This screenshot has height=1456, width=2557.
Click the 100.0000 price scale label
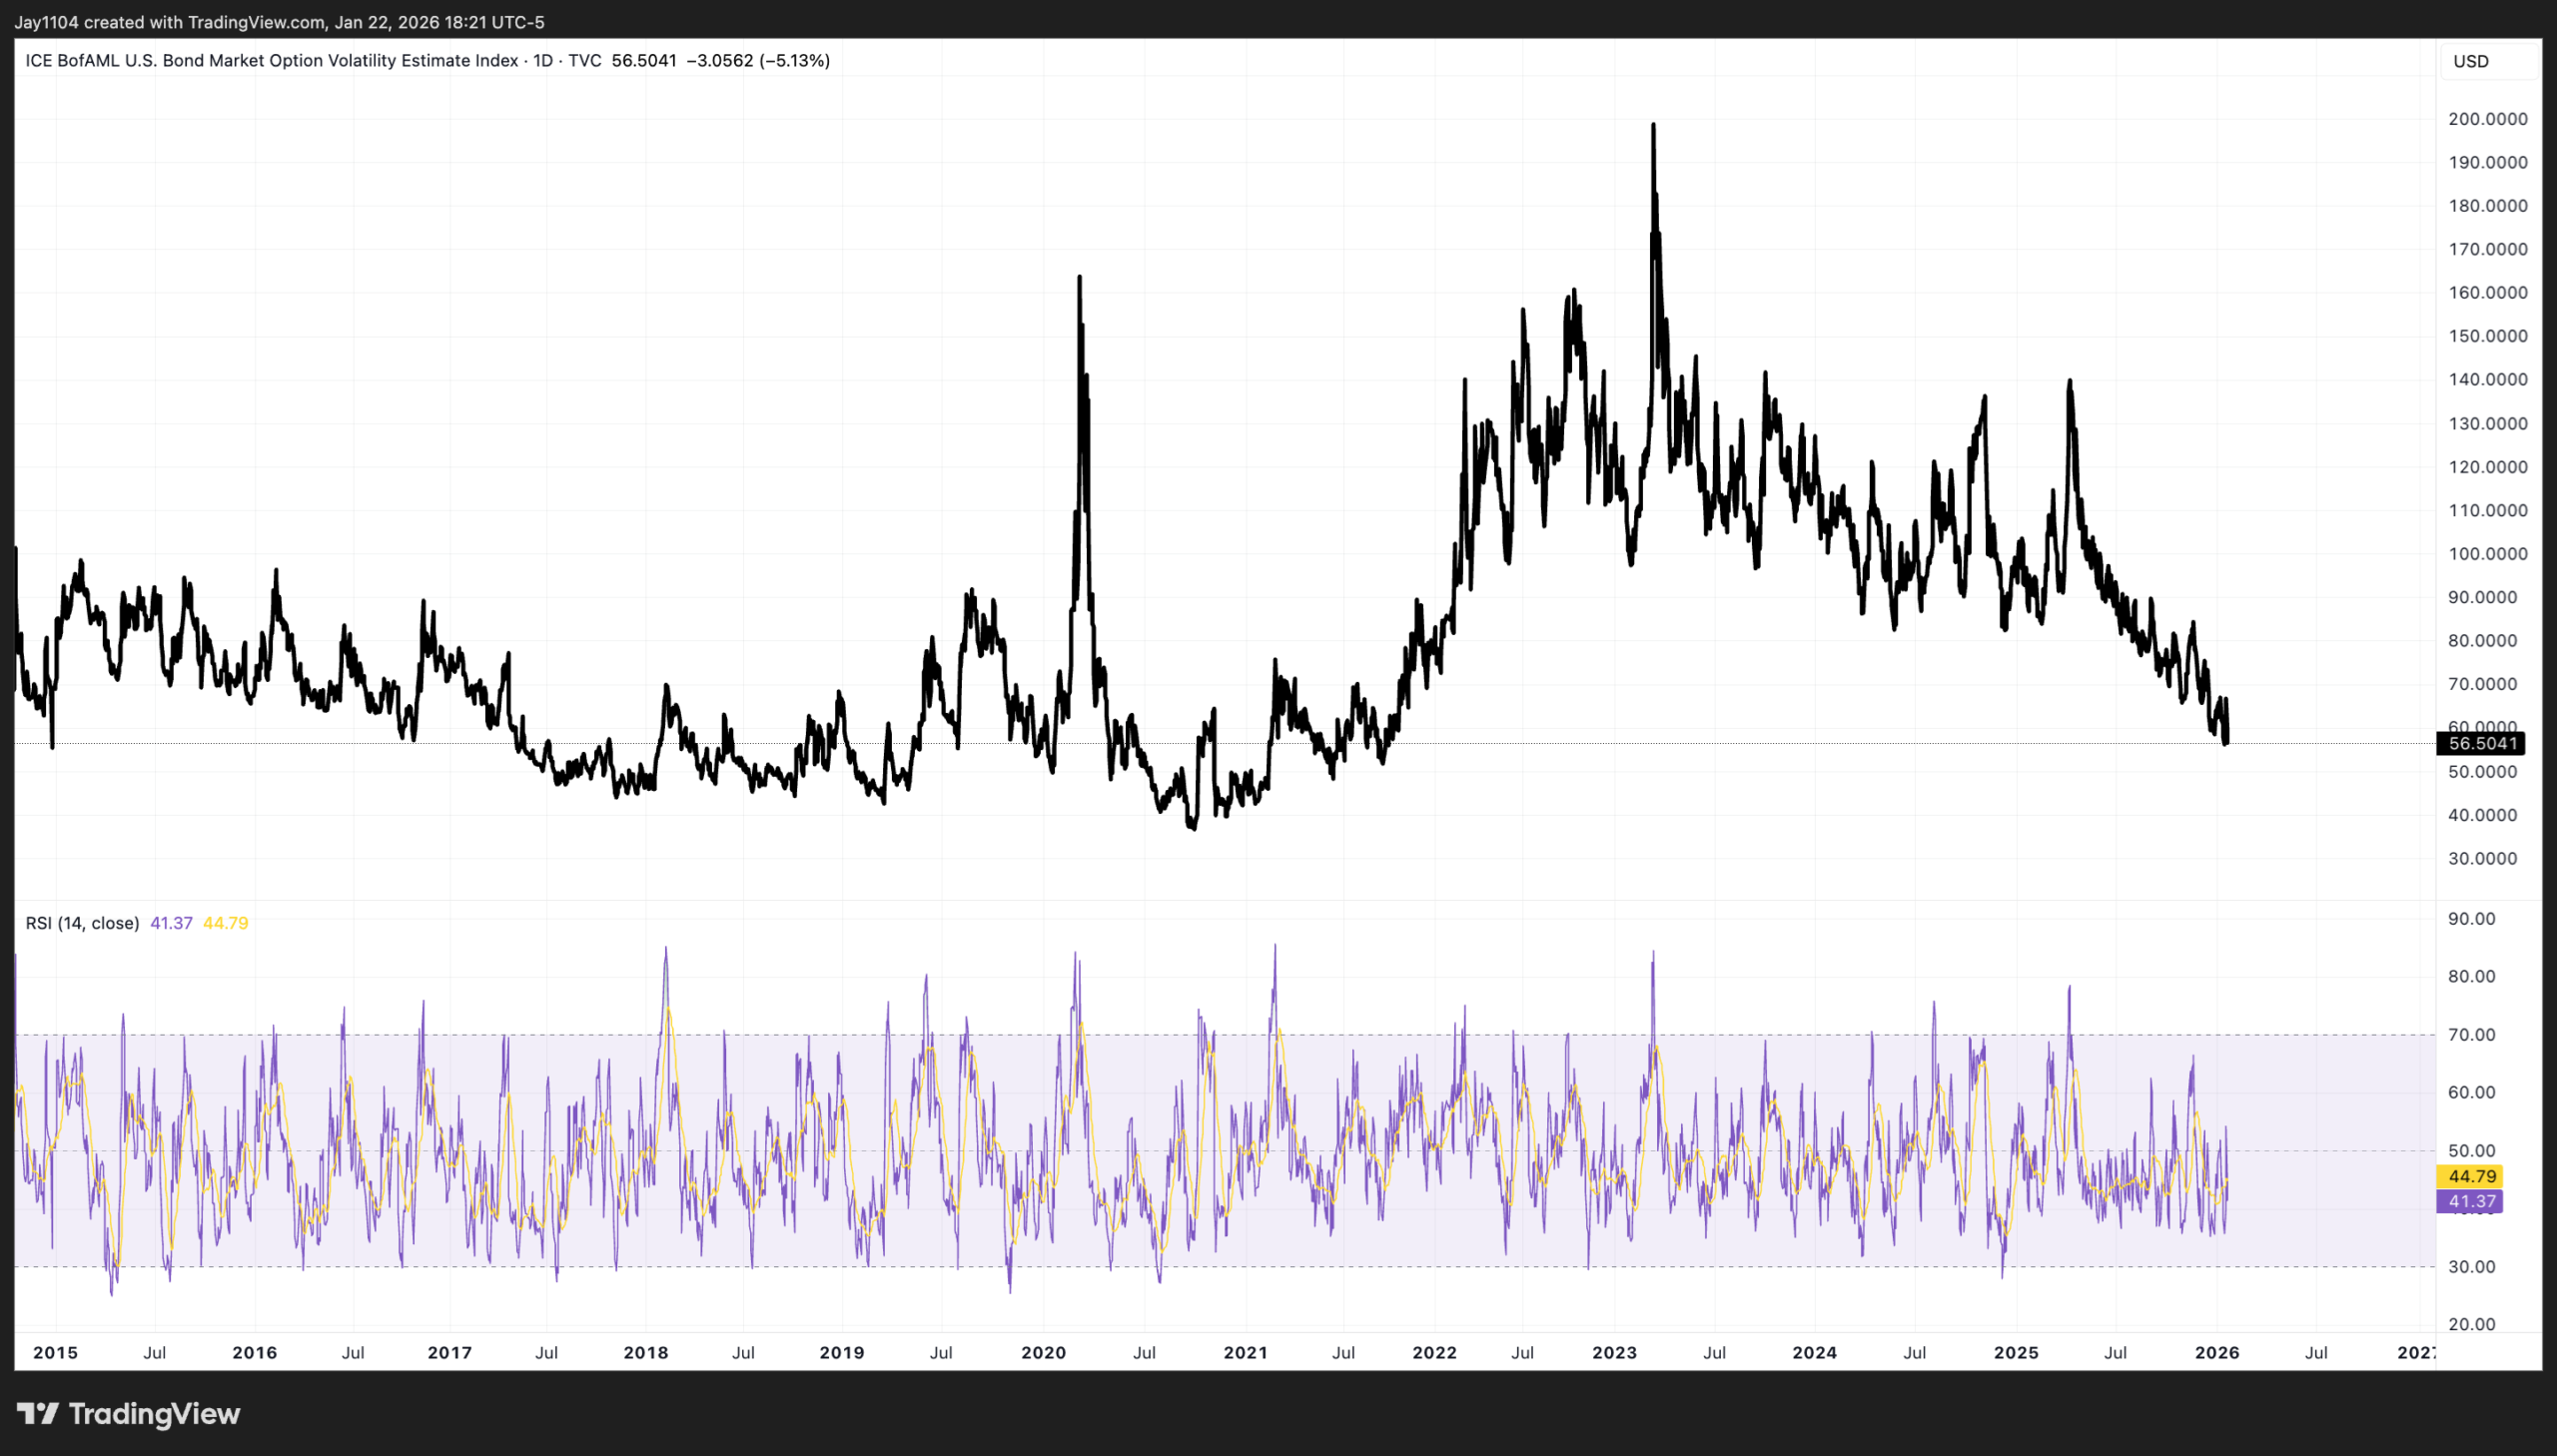(x=2487, y=554)
